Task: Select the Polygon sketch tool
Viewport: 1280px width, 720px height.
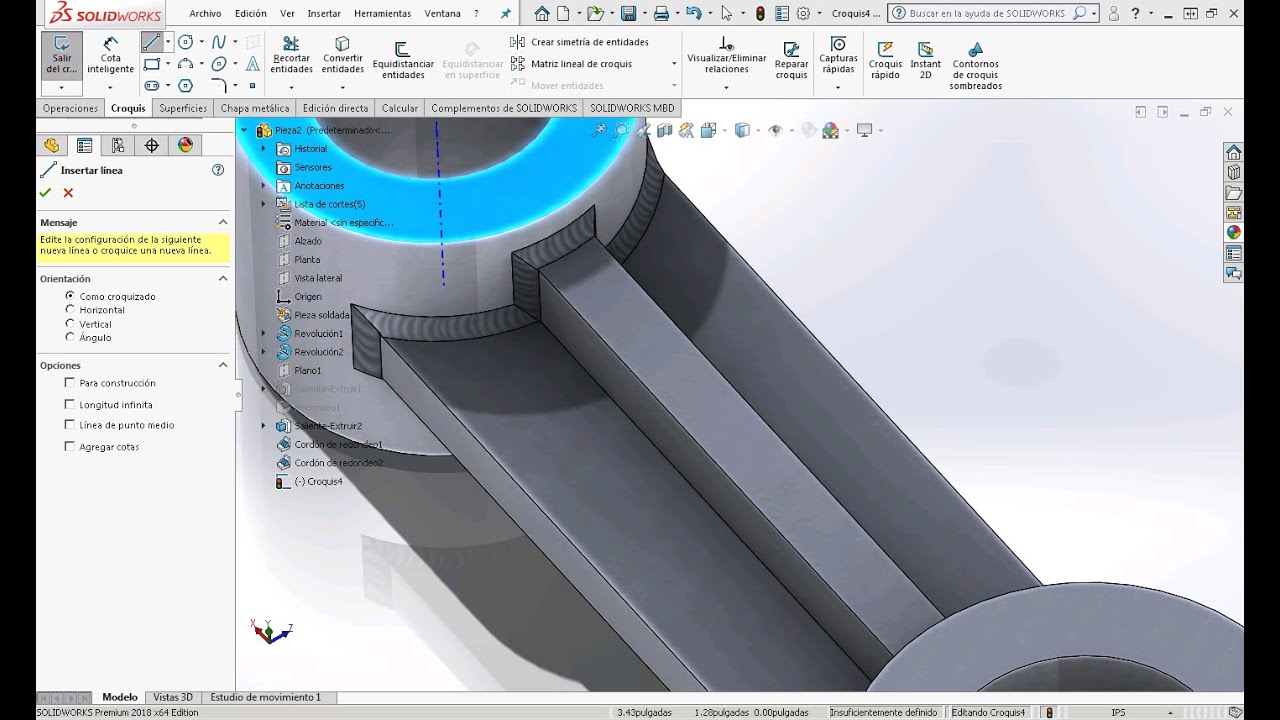Action: tap(185, 86)
